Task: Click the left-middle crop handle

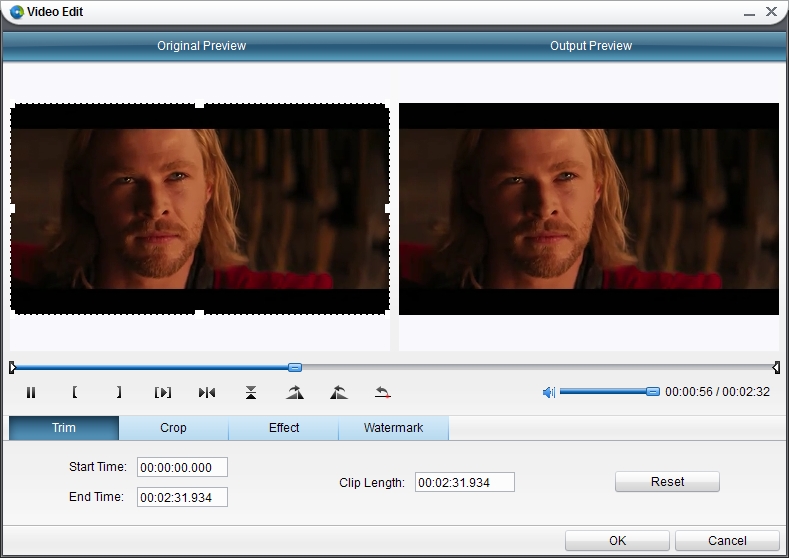Action: (12, 208)
